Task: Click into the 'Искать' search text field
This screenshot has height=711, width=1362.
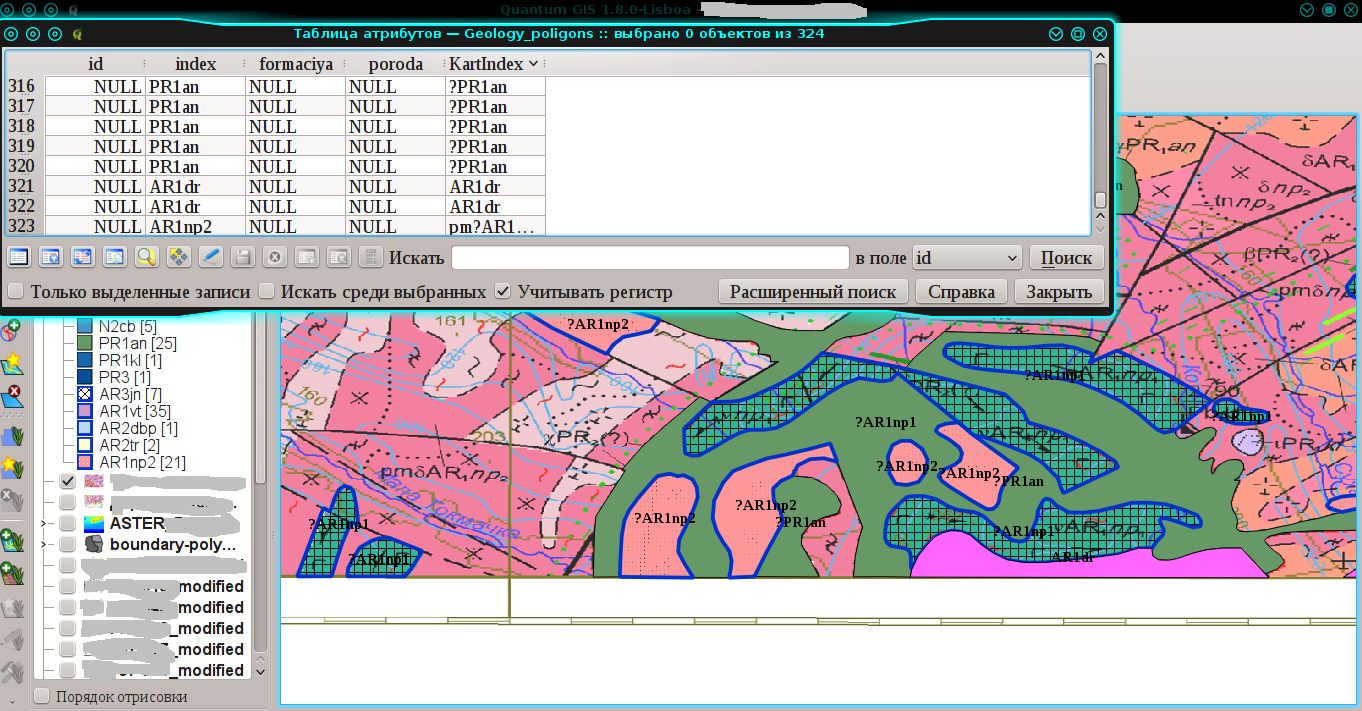Action: pos(650,258)
